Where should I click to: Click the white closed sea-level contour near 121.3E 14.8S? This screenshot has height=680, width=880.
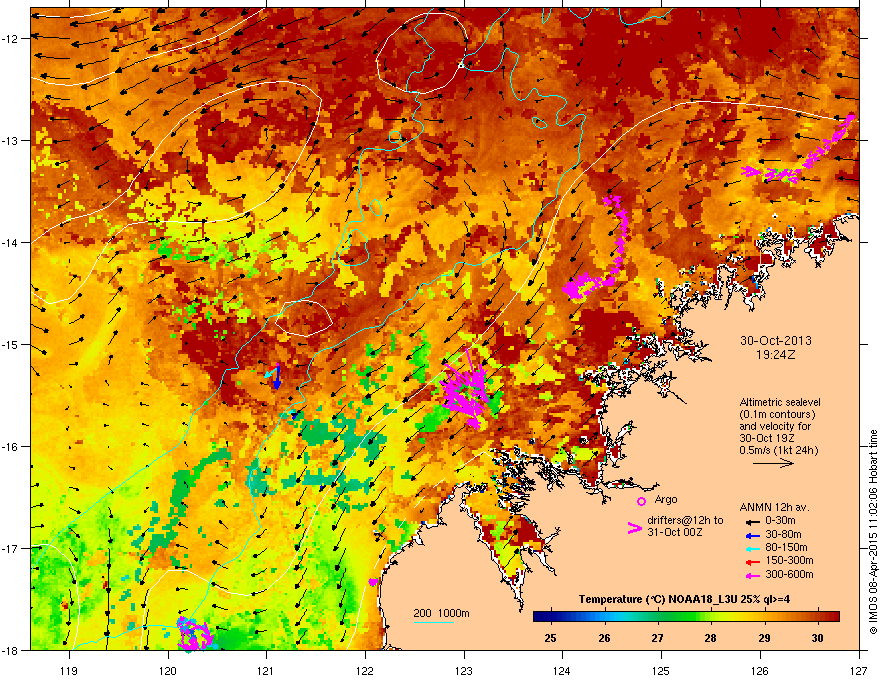pos(304,318)
